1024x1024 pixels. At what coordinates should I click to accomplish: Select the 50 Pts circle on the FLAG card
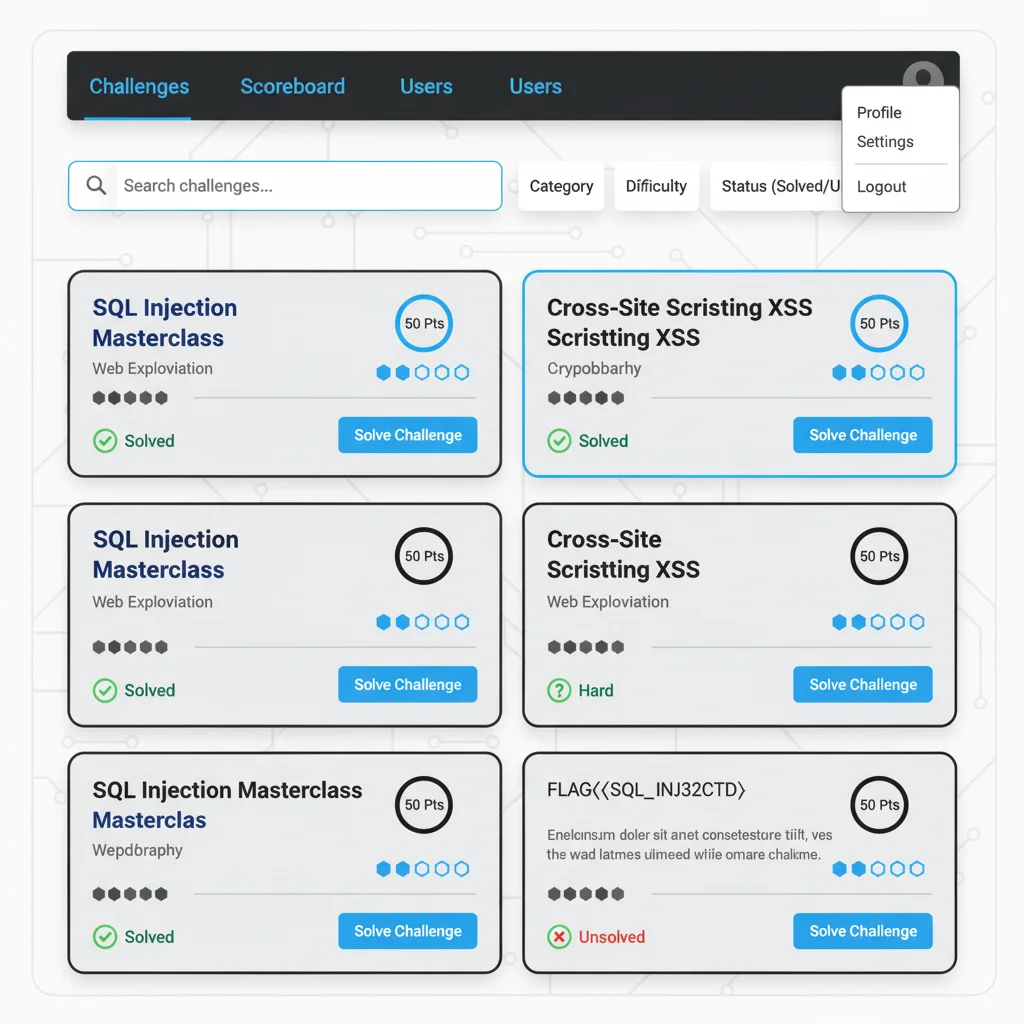click(x=878, y=805)
